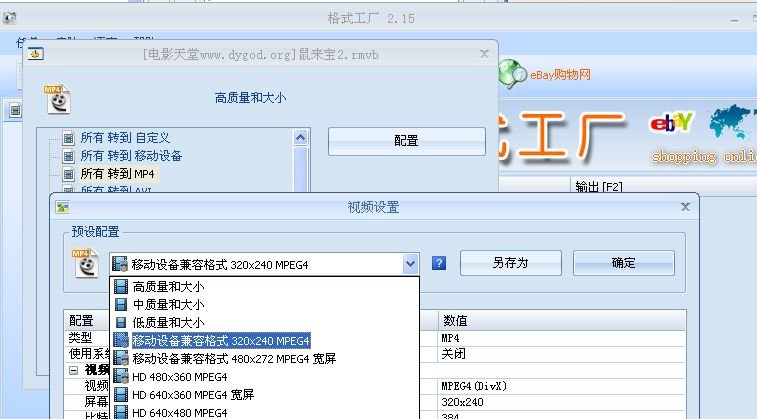Viewport: 757px width, 419px height.
Task: Click the 输出 [F2] column header
Action: 599,187
